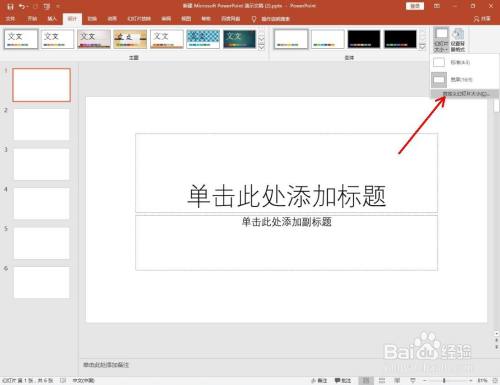The width and height of the screenshot is (500, 385).
Task: Click the zoom percentage value
Action: pyautogui.click(x=482, y=380)
